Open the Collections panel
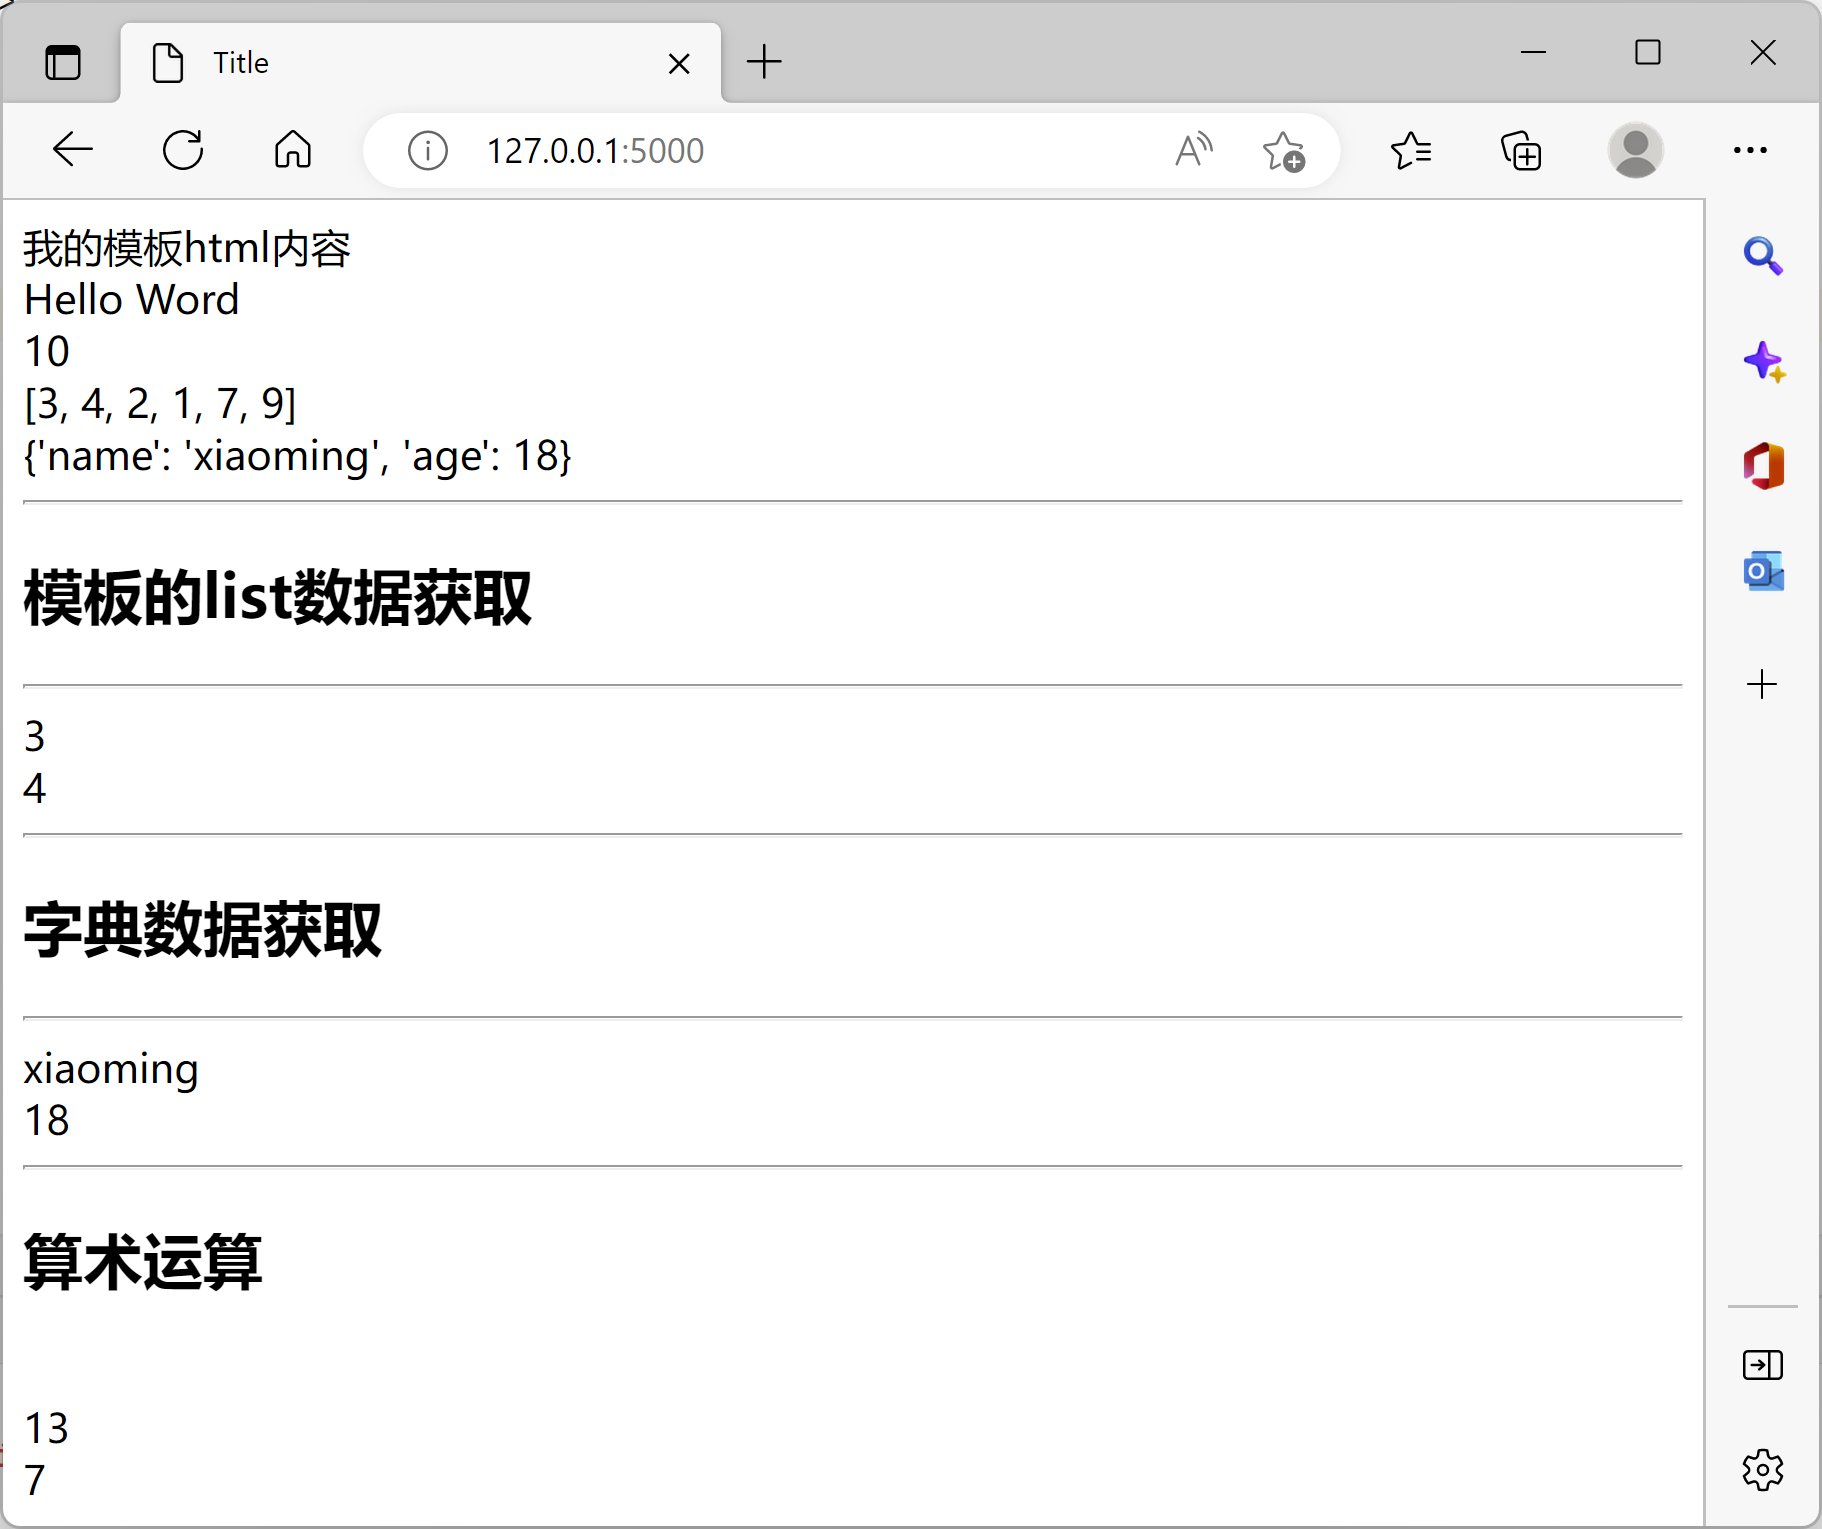Image resolution: width=1822 pixels, height=1529 pixels. coord(1521,151)
